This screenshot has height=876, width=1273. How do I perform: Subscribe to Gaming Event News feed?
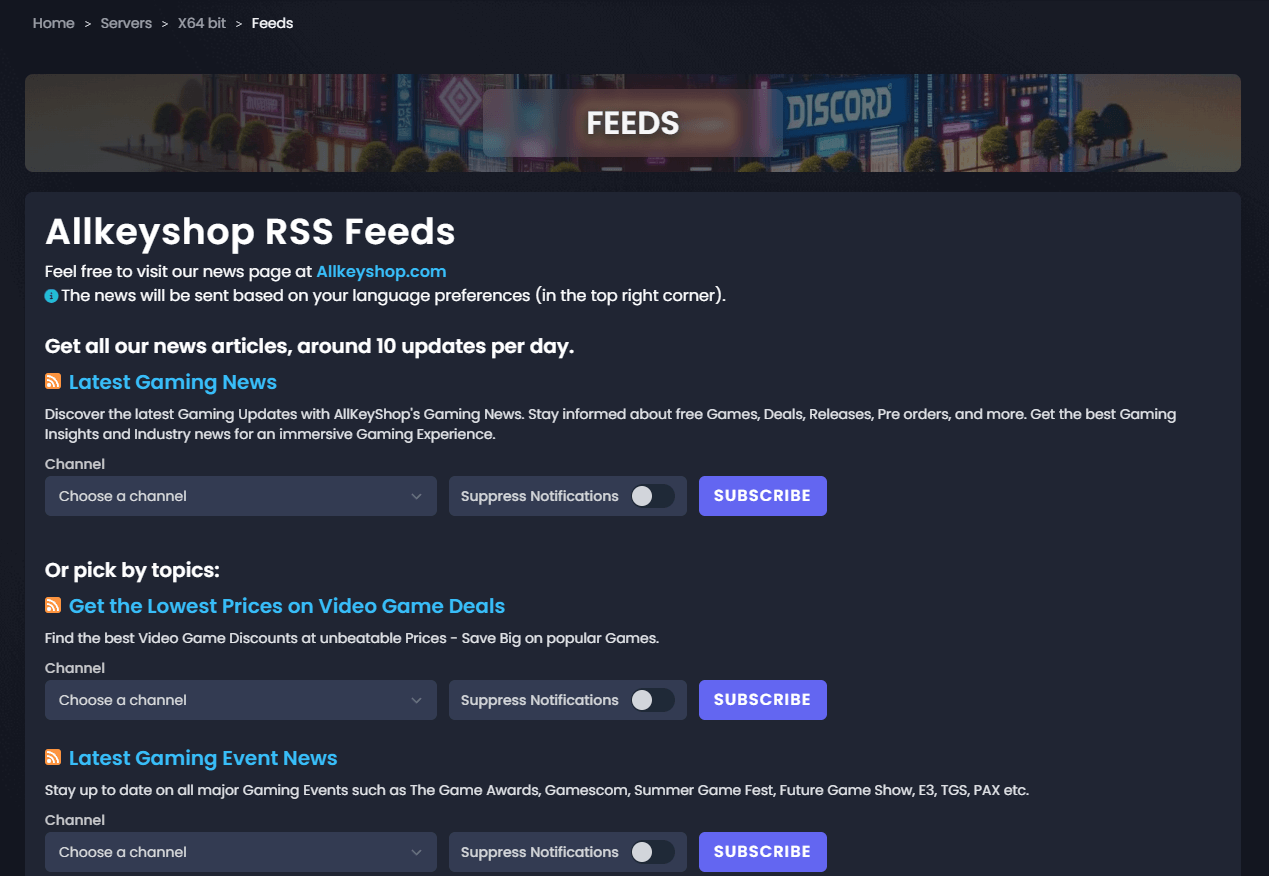click(762, 852)
